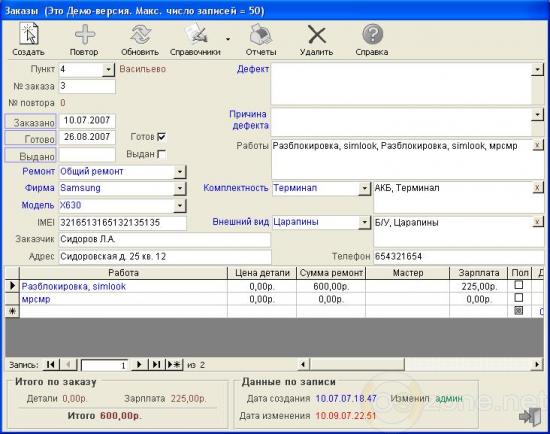The width and height of the screenshot is (550, 434).
Task: Tick the Пол checkbox for Разблокировка row
Action: 518,285
